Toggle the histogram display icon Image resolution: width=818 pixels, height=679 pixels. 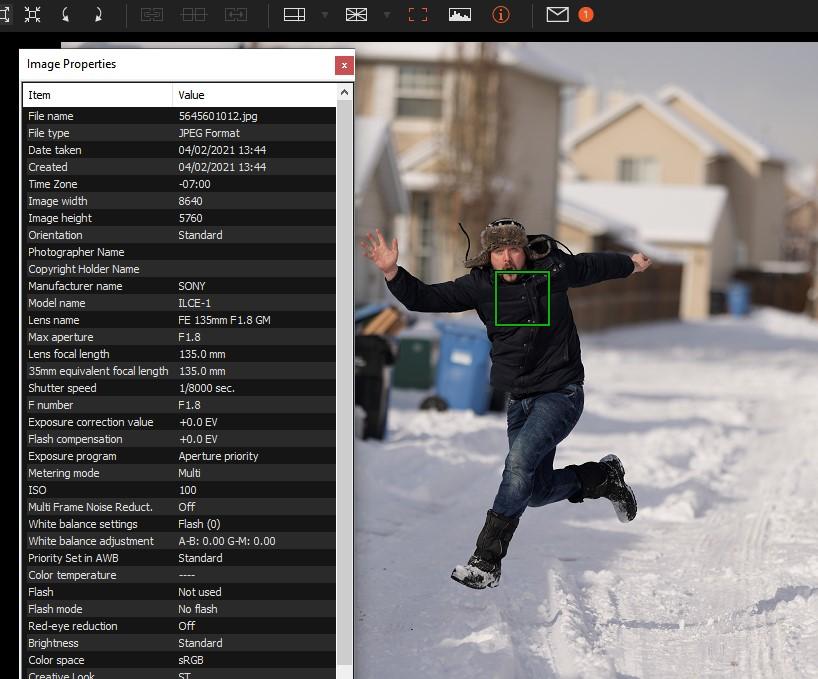click(x=460, y=15)
